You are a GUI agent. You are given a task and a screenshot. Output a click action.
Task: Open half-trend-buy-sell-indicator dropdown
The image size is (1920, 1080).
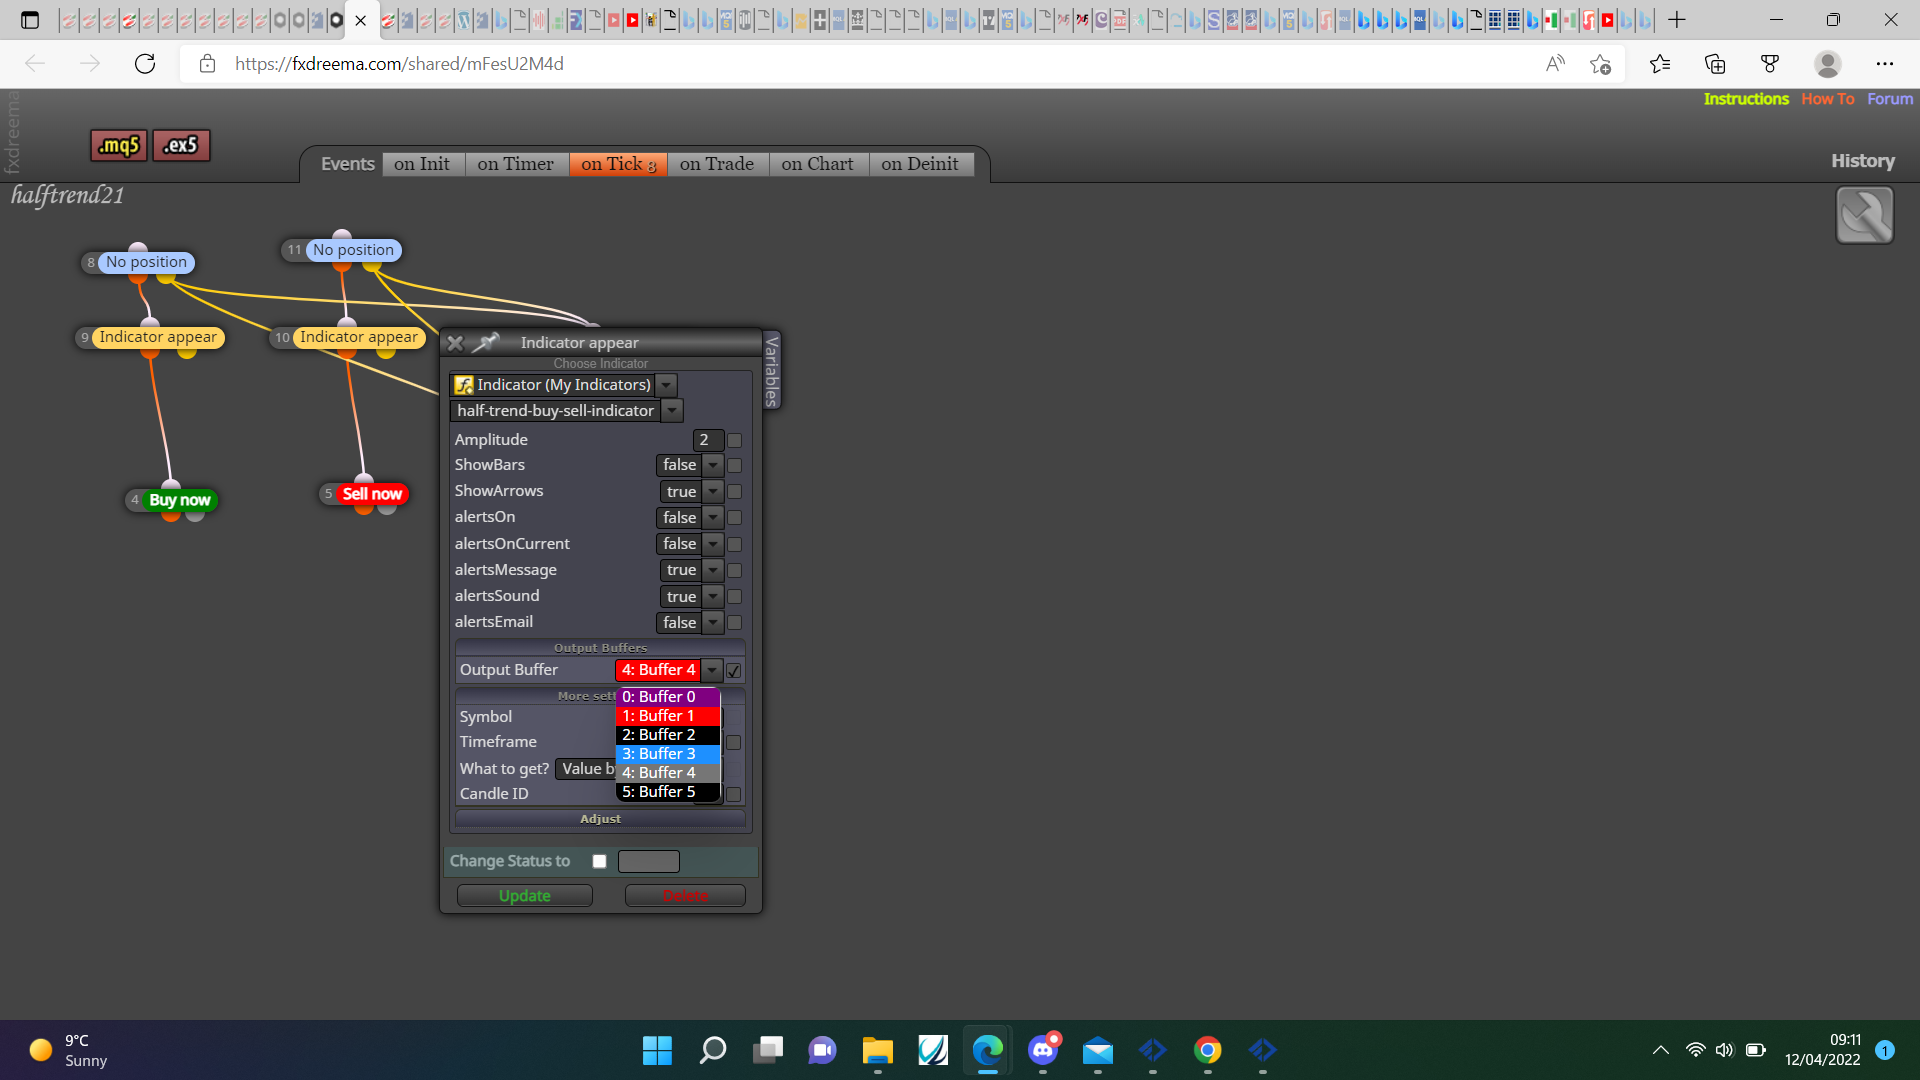click(x=673, y=411)
